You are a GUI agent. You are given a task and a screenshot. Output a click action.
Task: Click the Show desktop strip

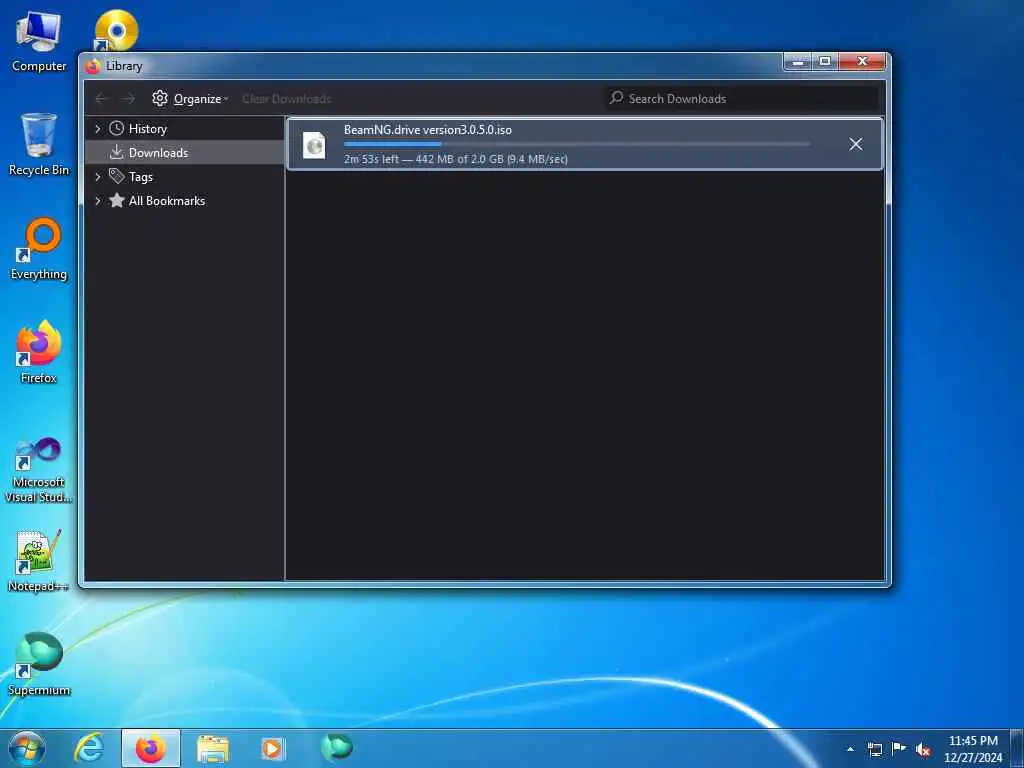click(x=1017, y=749)
